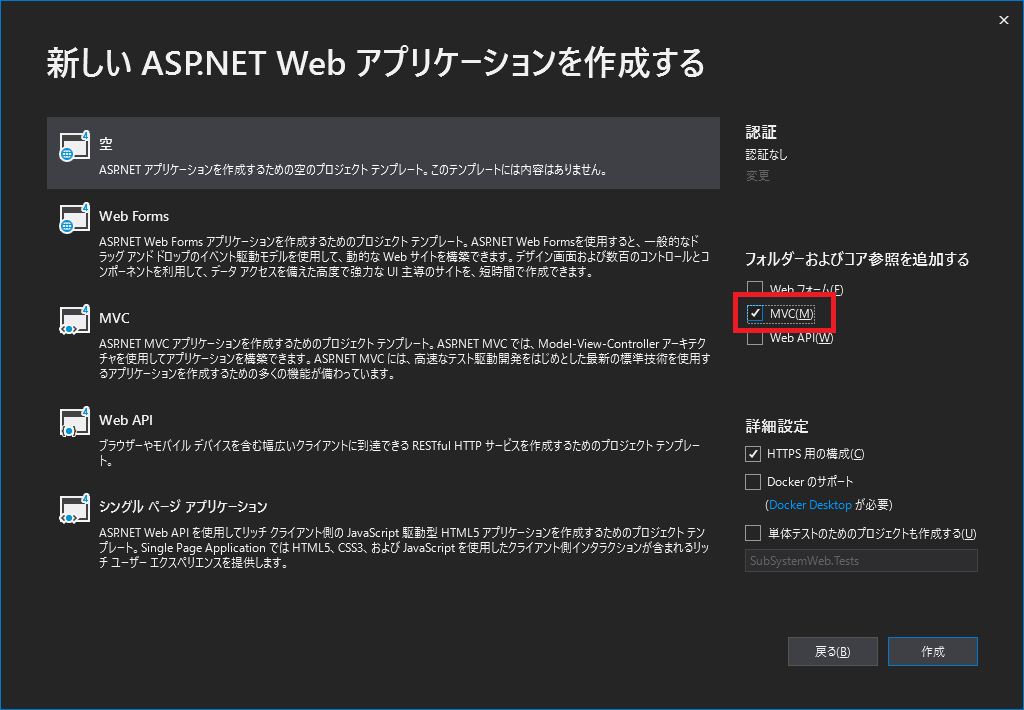Click the SubSystemWeb.Tests name field
Image resolution: width=1024 pixels, height=710 pixels.
861,560
